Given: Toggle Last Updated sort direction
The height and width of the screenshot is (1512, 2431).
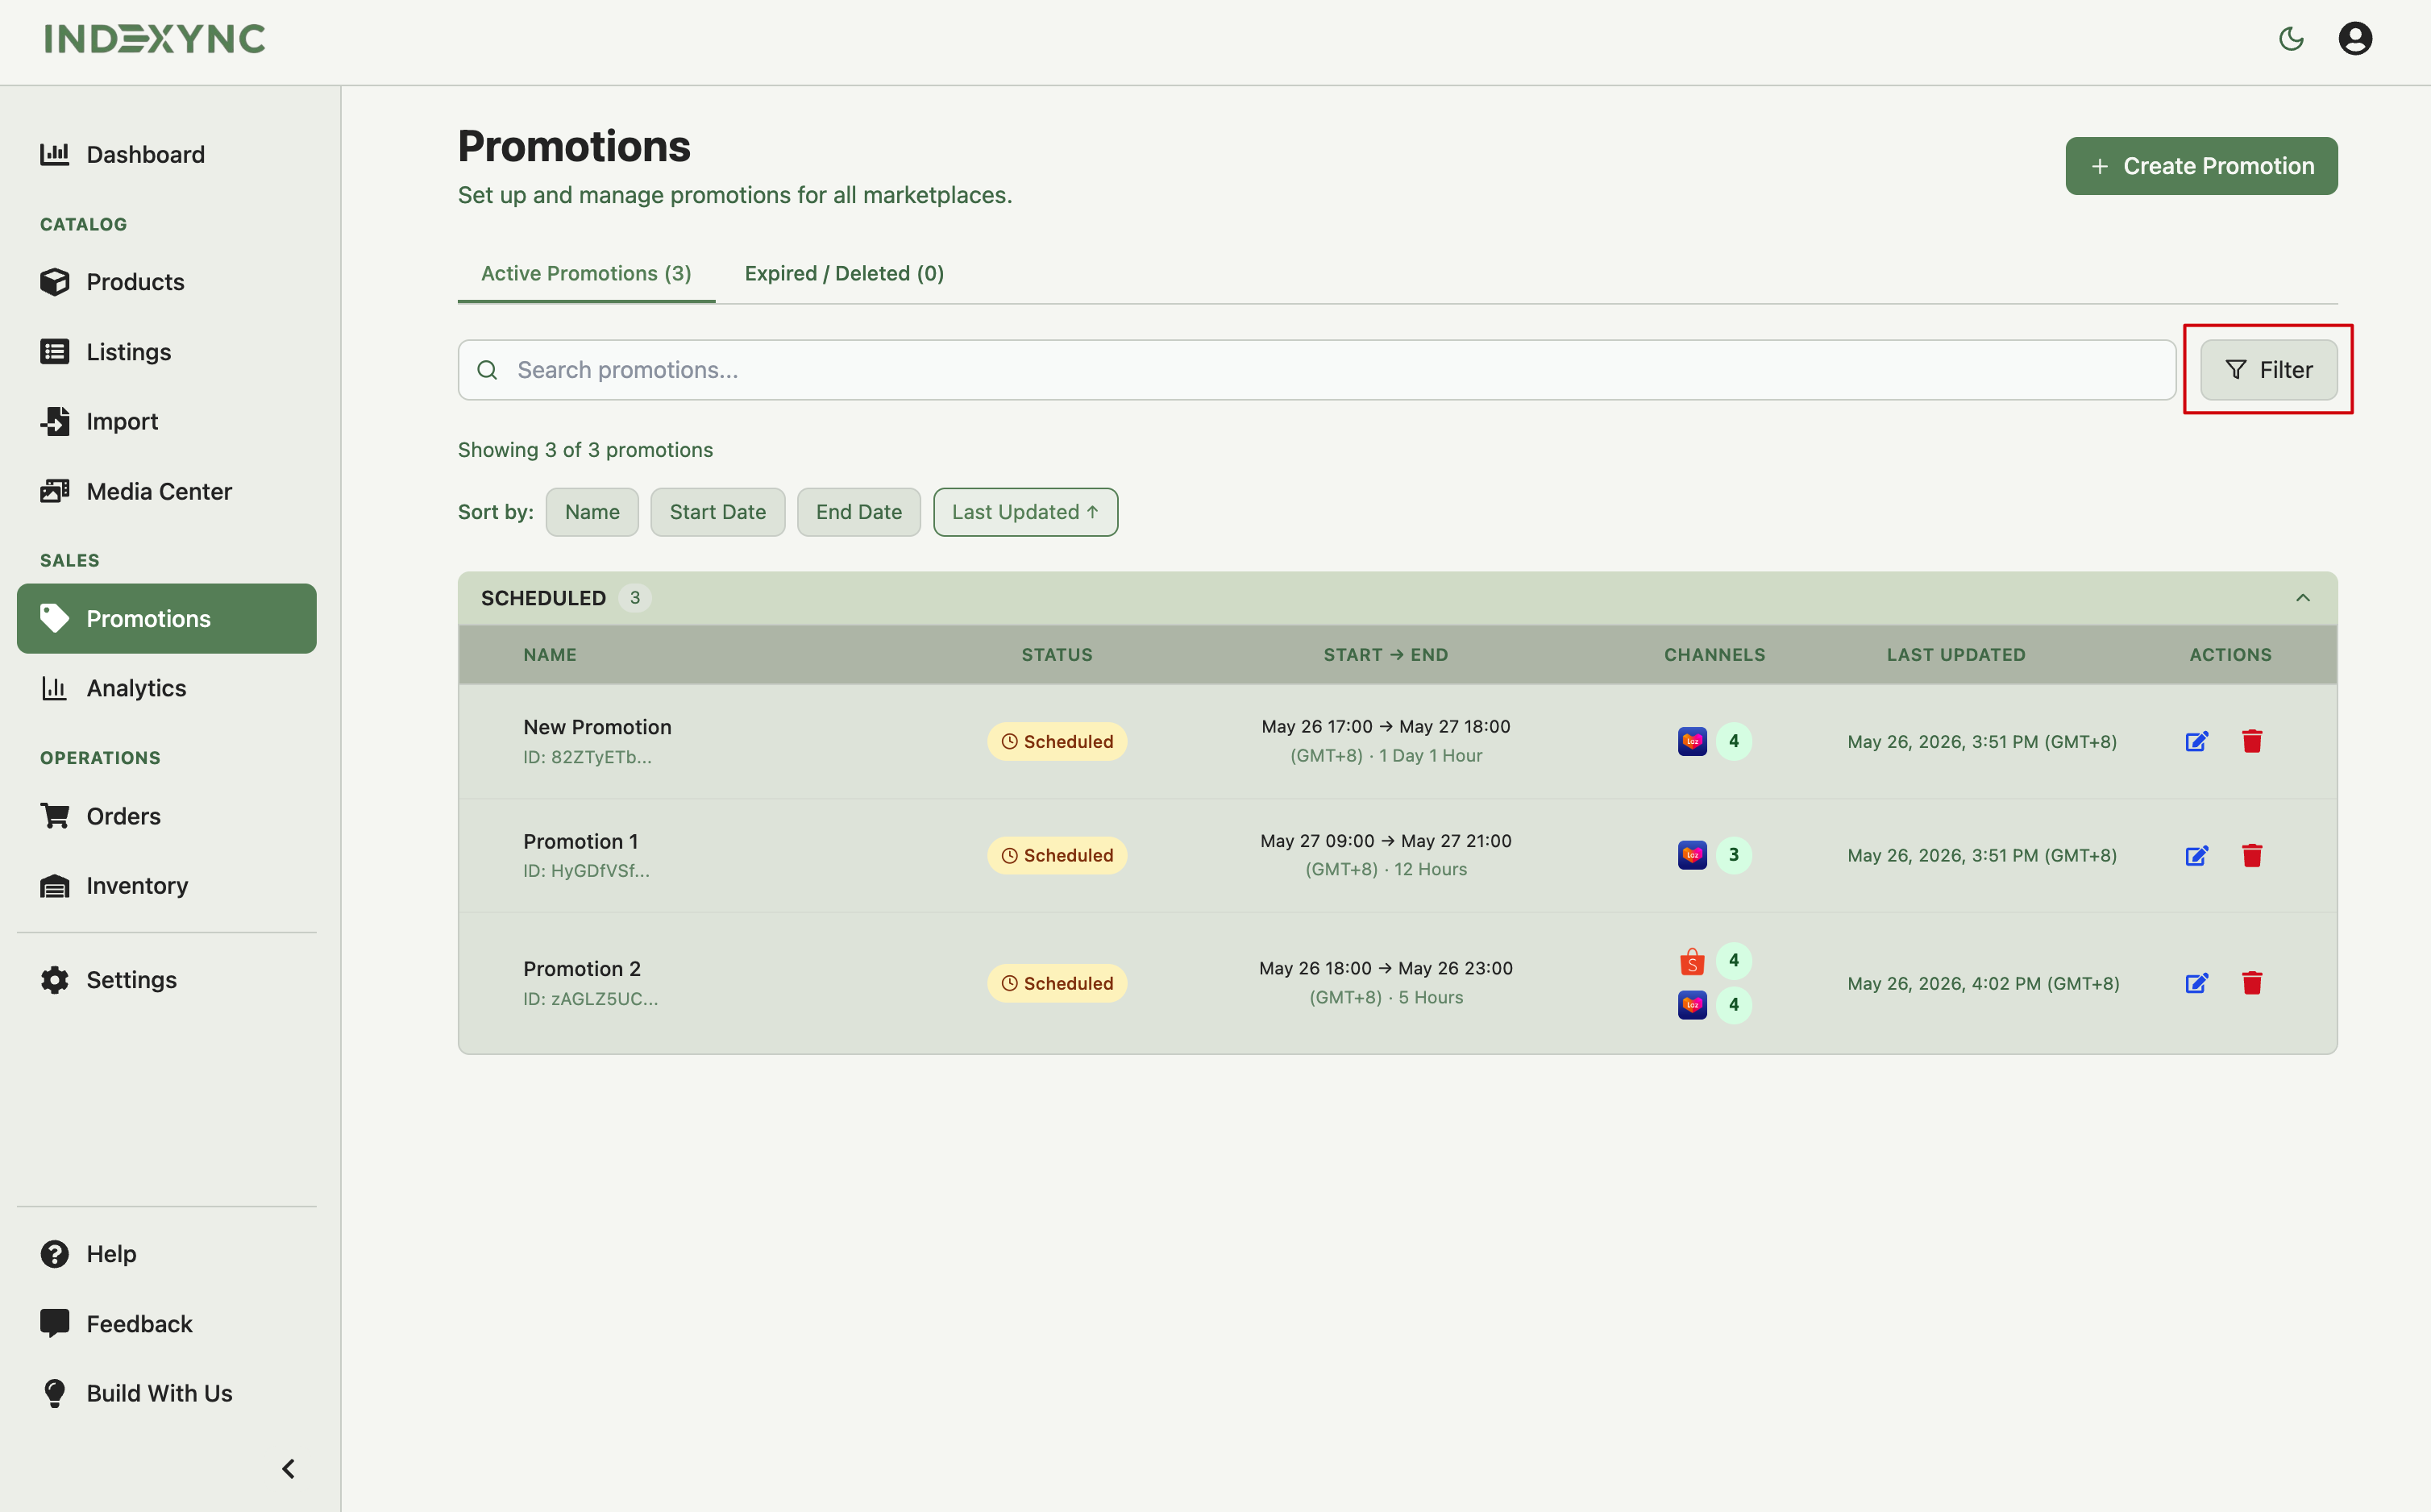Looking at the screenshot, I should (1025, 512).
